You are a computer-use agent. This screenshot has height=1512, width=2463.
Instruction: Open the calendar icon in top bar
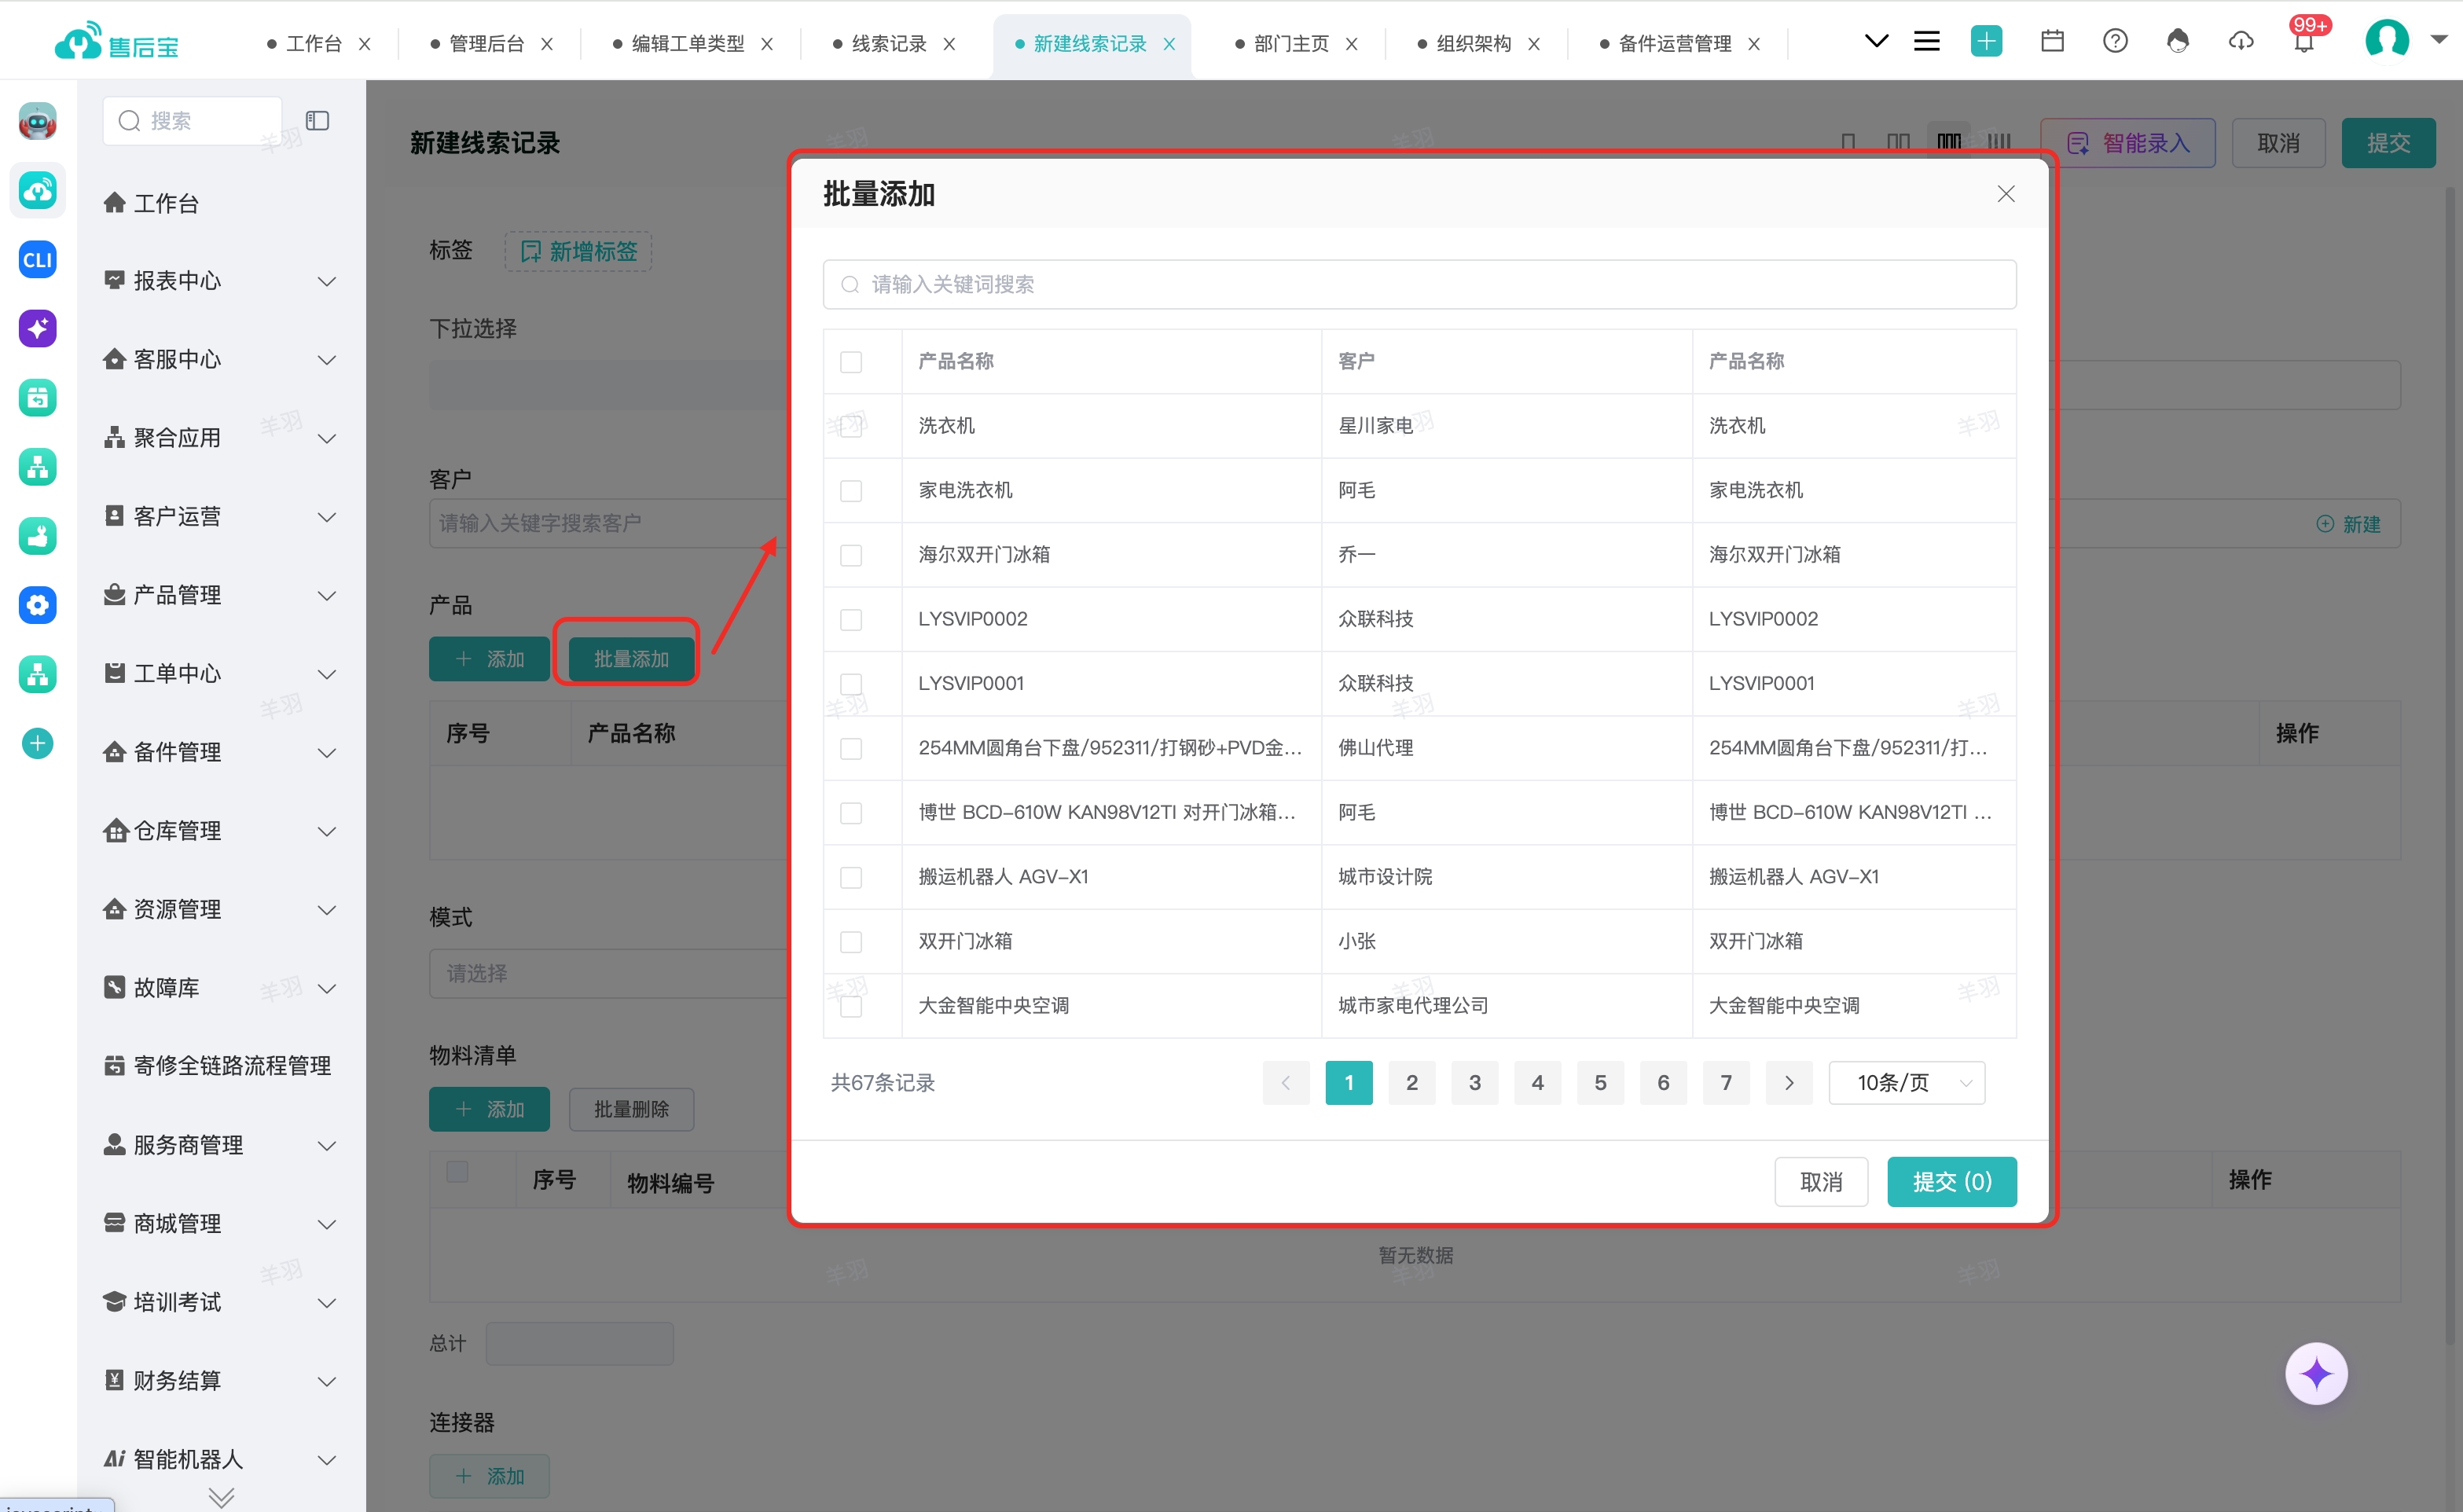point(2052,42)
